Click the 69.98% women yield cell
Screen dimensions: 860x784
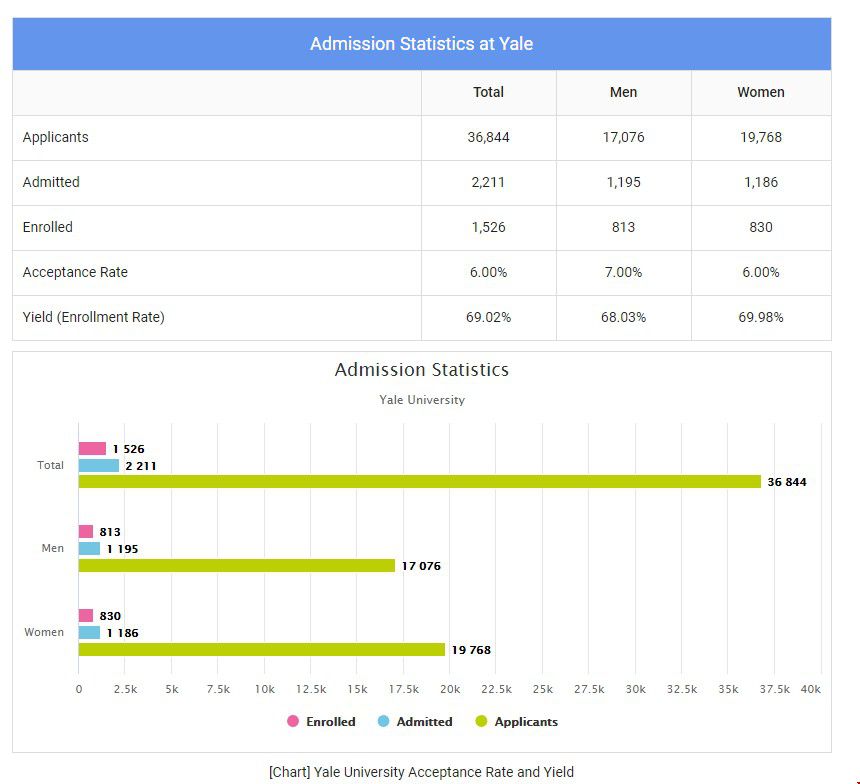coord(761,317)
